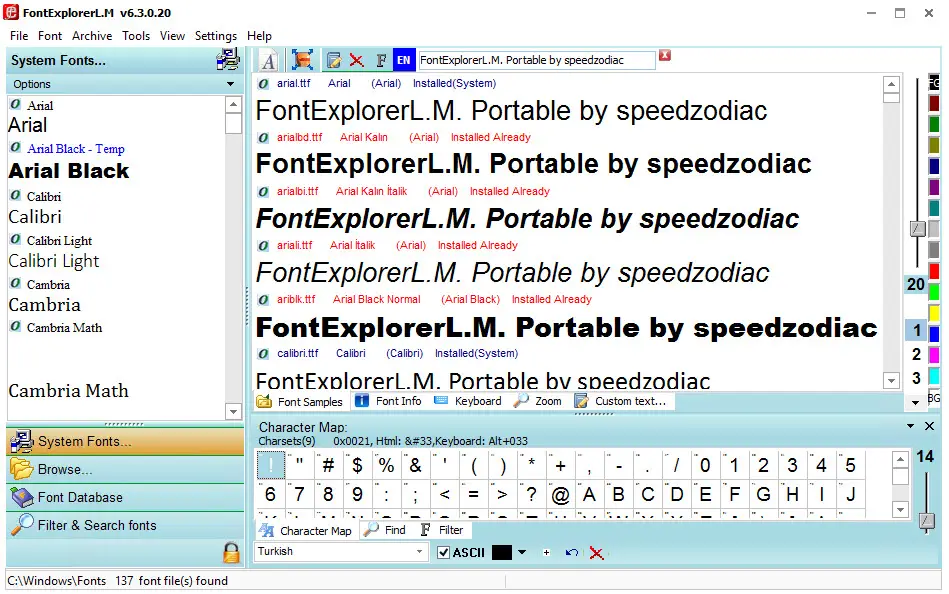
Task: Open the black color dropdown arrow
Action: click(x=521, y=552)
